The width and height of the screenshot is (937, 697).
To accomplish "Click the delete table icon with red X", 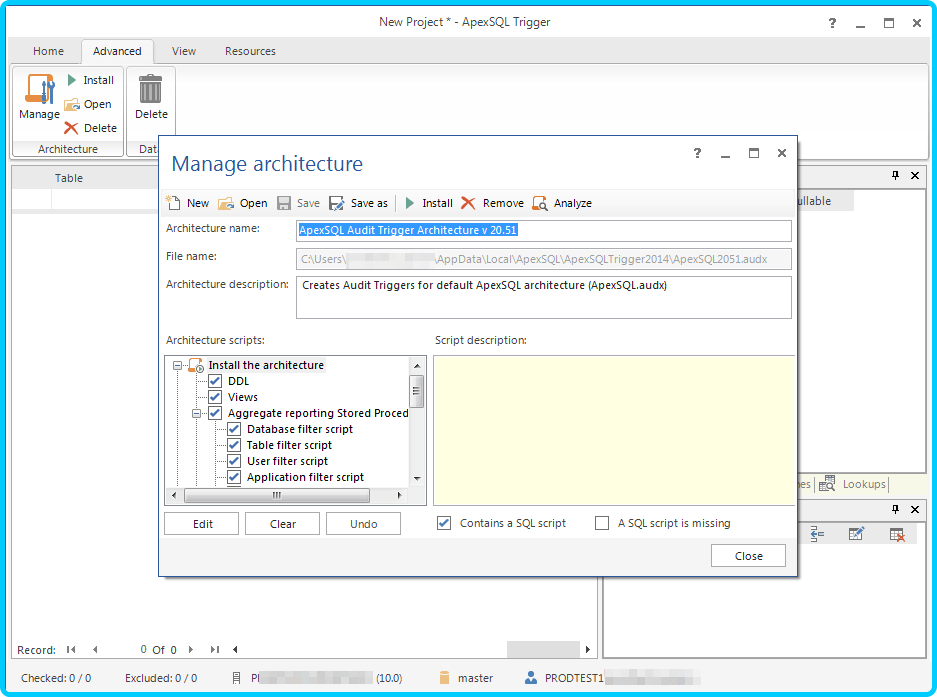I will coord(897,534).
